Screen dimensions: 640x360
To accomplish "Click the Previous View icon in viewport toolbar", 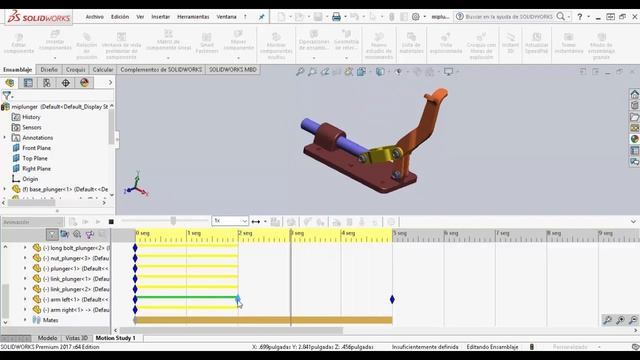I will [324, 72].
